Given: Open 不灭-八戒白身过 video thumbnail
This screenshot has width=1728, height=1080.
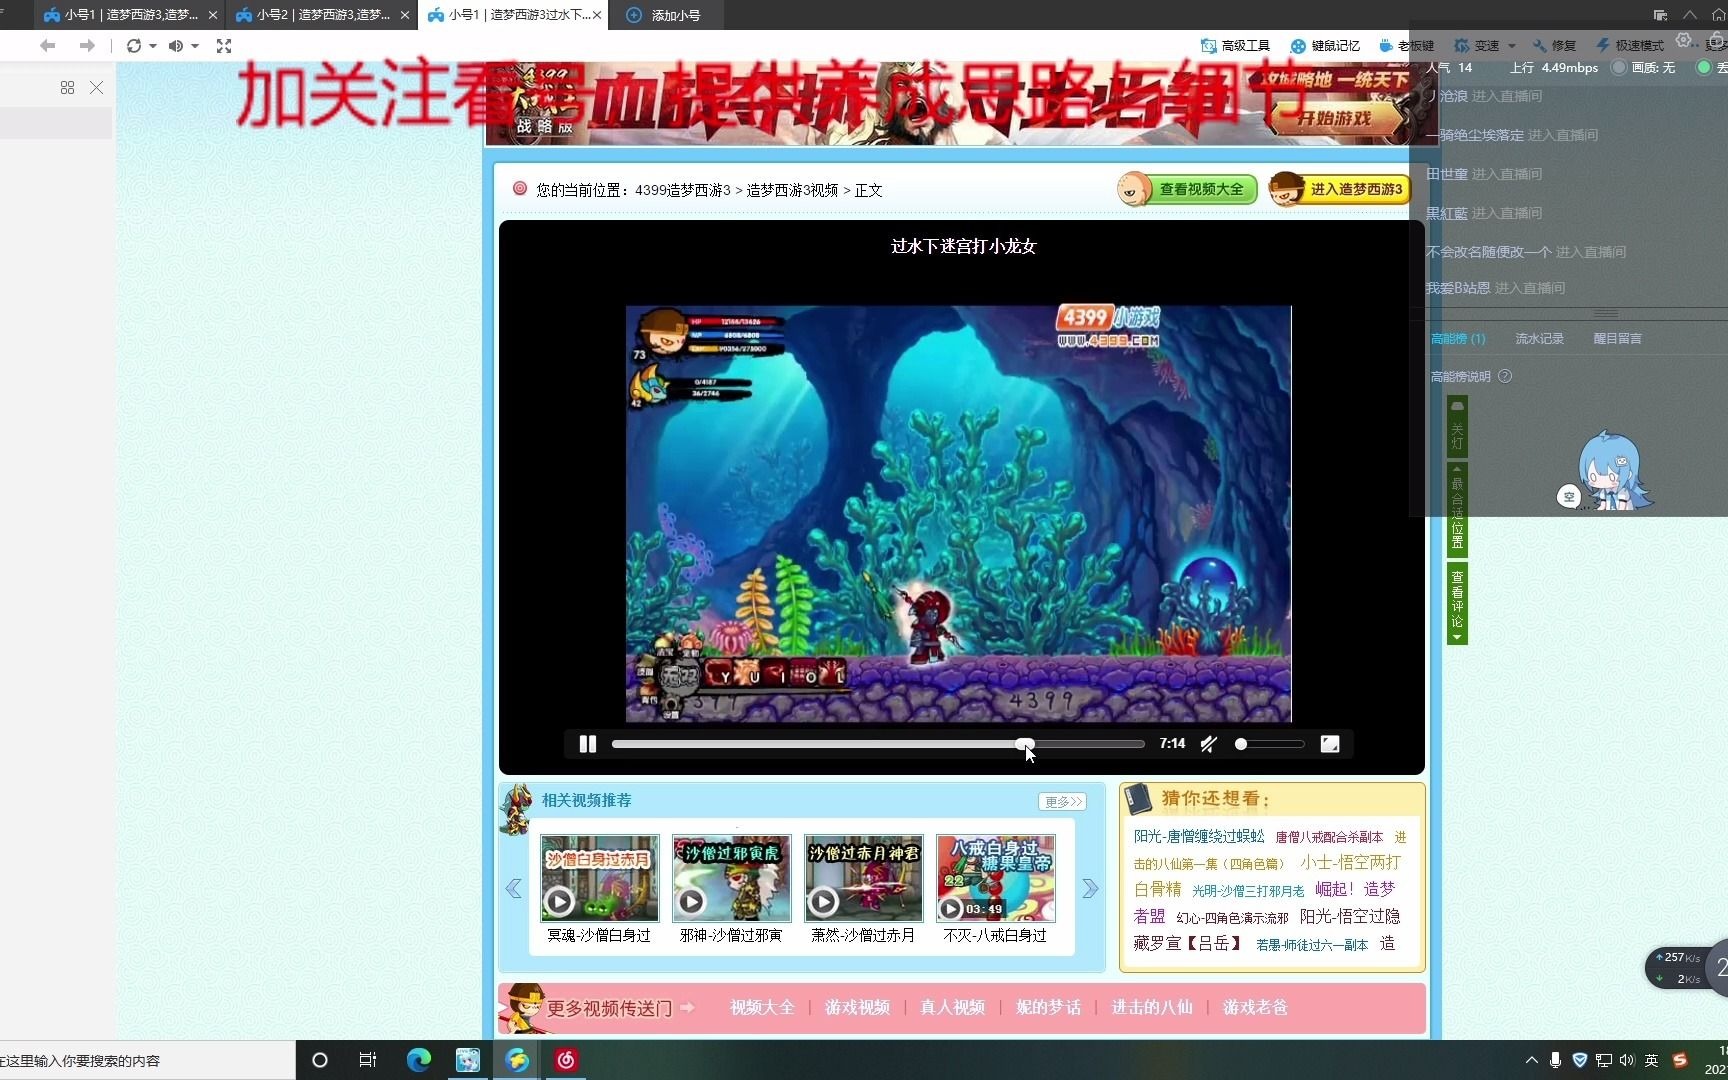Looking at the screenshot, I should coord(995,879).
